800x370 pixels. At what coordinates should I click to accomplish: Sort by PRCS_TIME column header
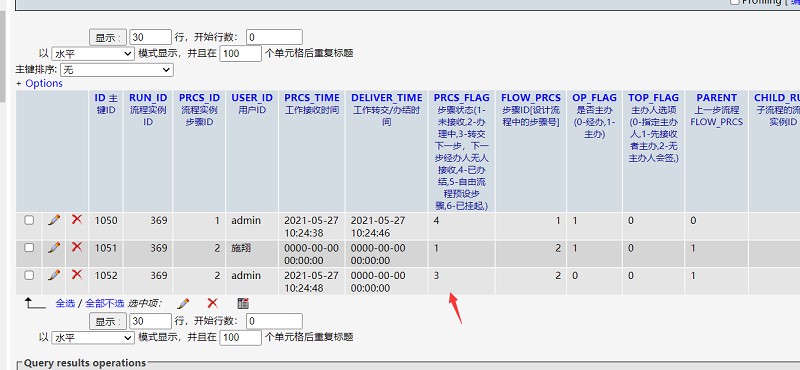click(312, 97)
